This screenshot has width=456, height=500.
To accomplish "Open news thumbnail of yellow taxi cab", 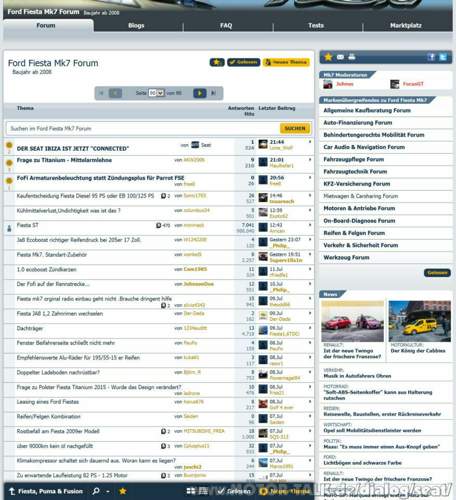I will point(420,321).
